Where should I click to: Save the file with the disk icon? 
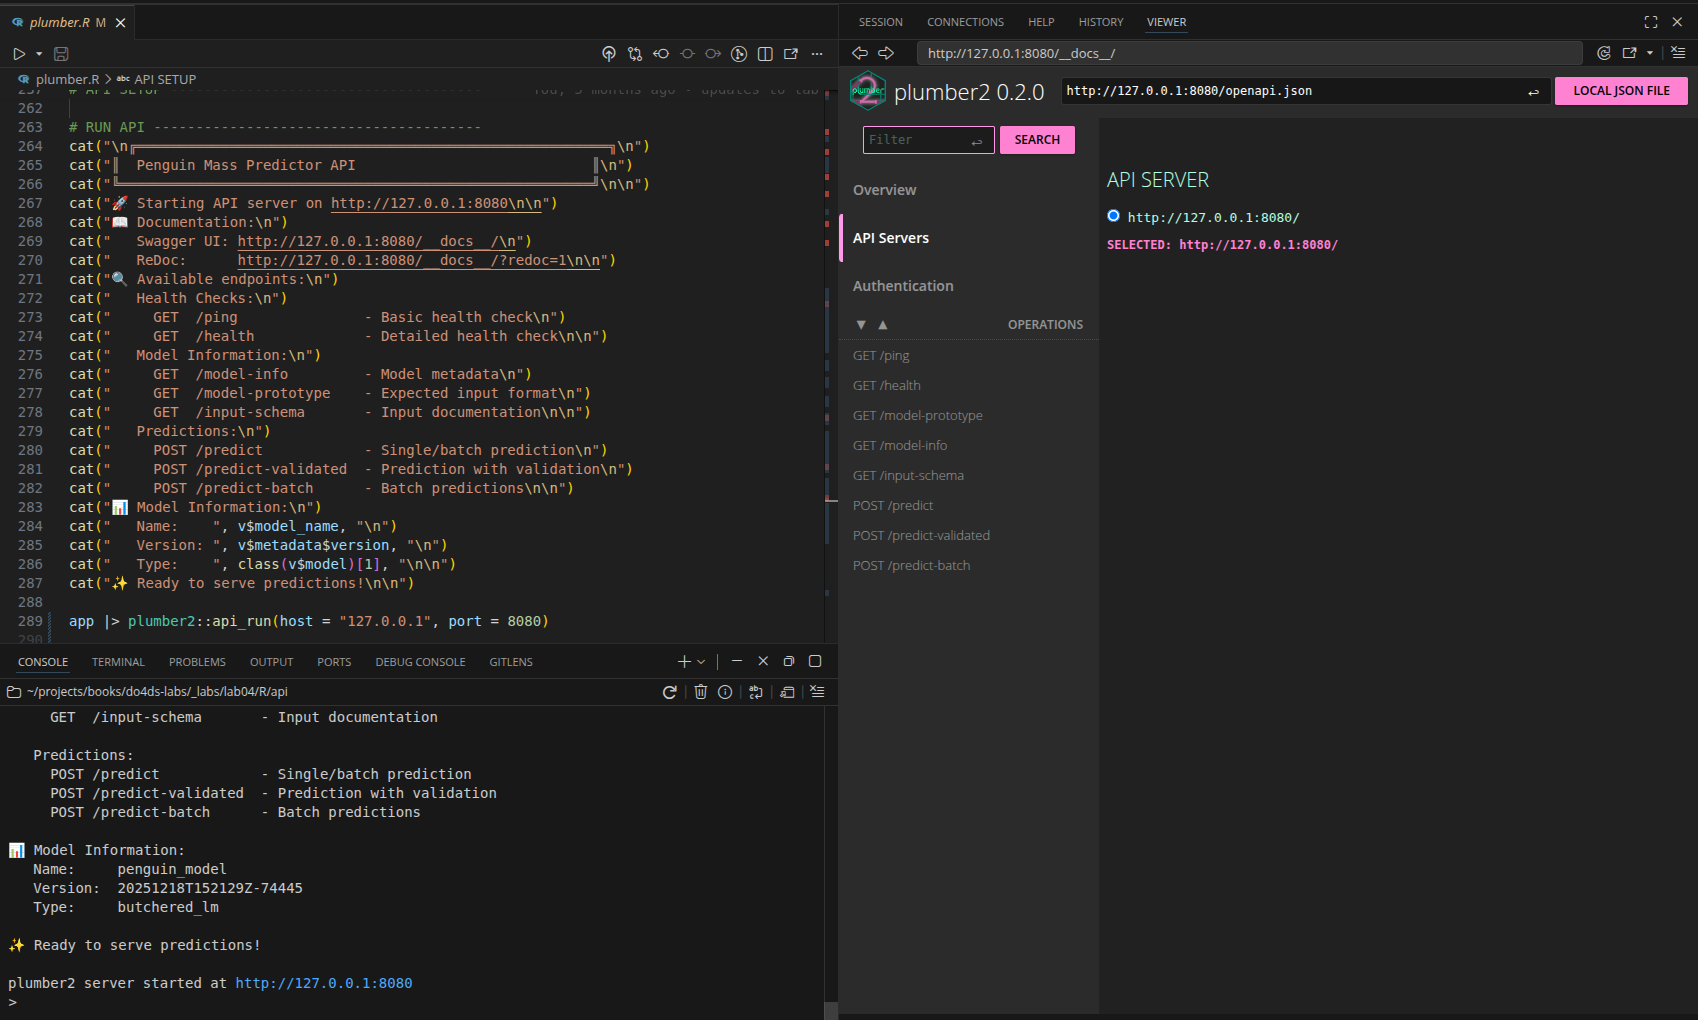tap(61, 54)
